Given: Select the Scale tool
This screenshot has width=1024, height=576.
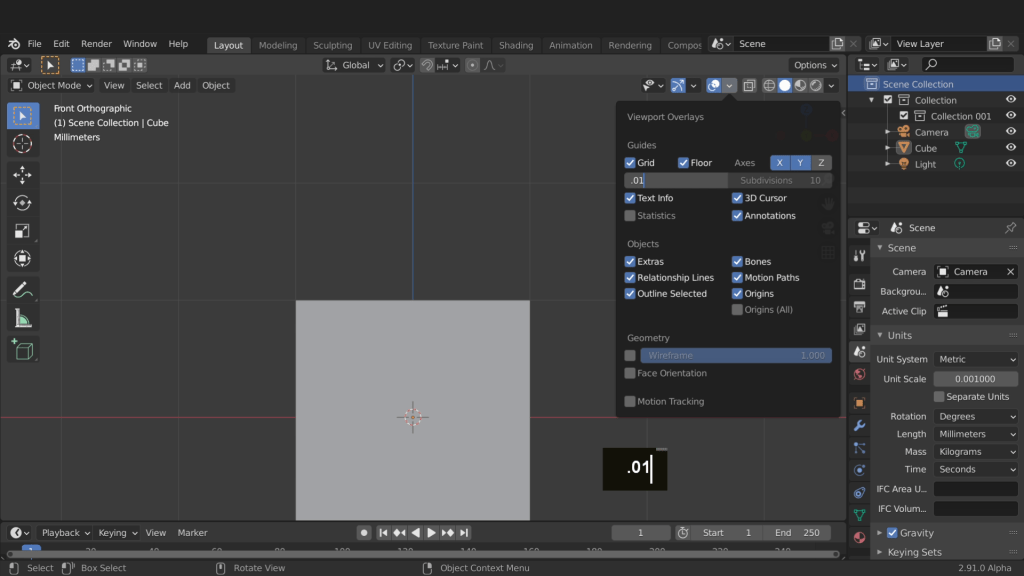Looking at the screenshot, I should 23,231.
